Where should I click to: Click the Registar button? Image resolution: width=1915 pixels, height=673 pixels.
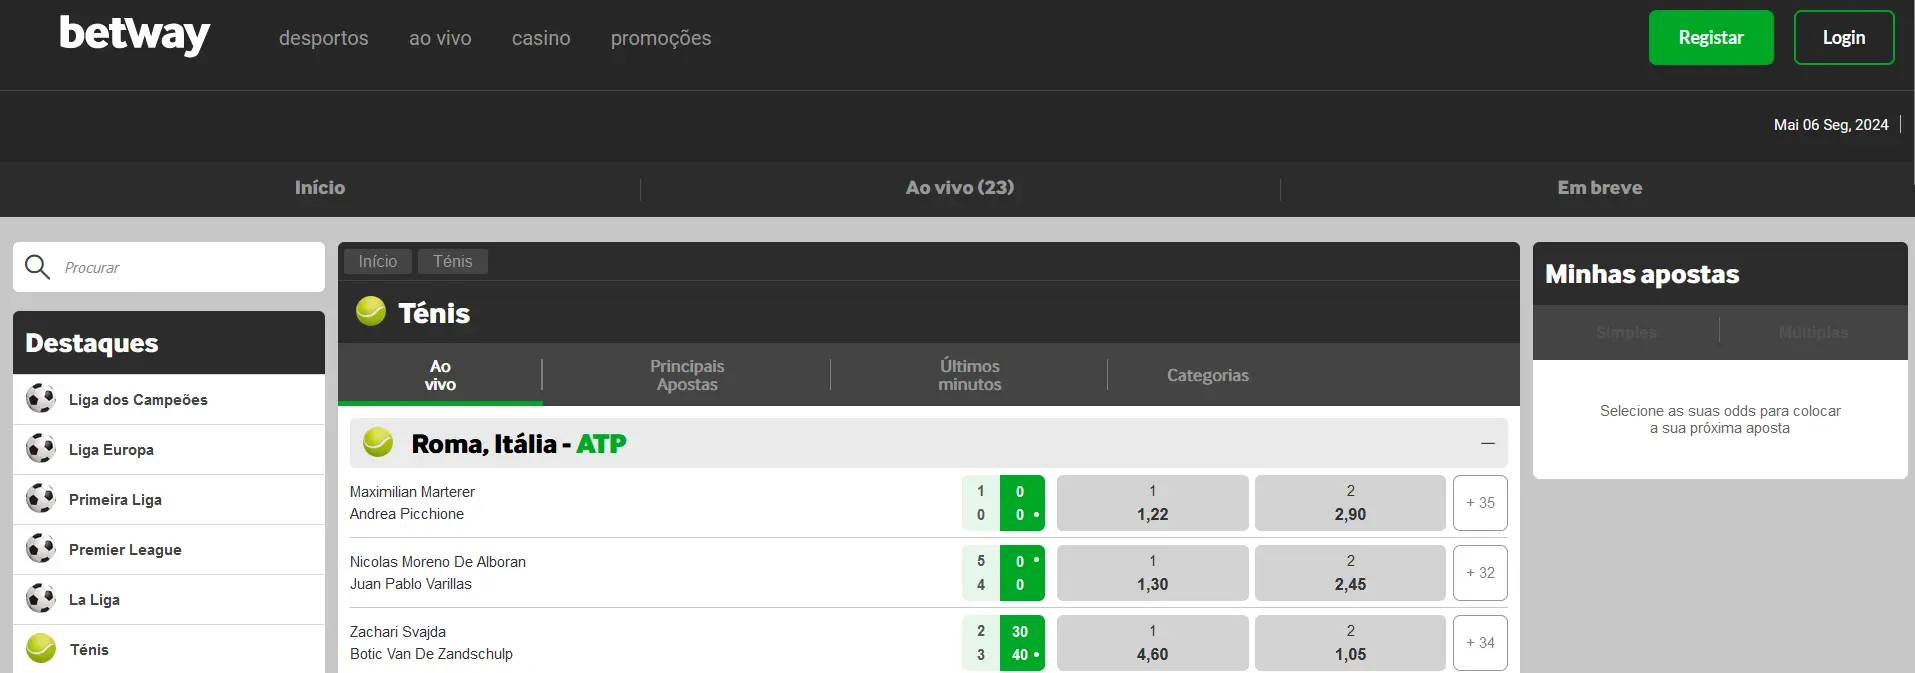tap(1711, 38)
